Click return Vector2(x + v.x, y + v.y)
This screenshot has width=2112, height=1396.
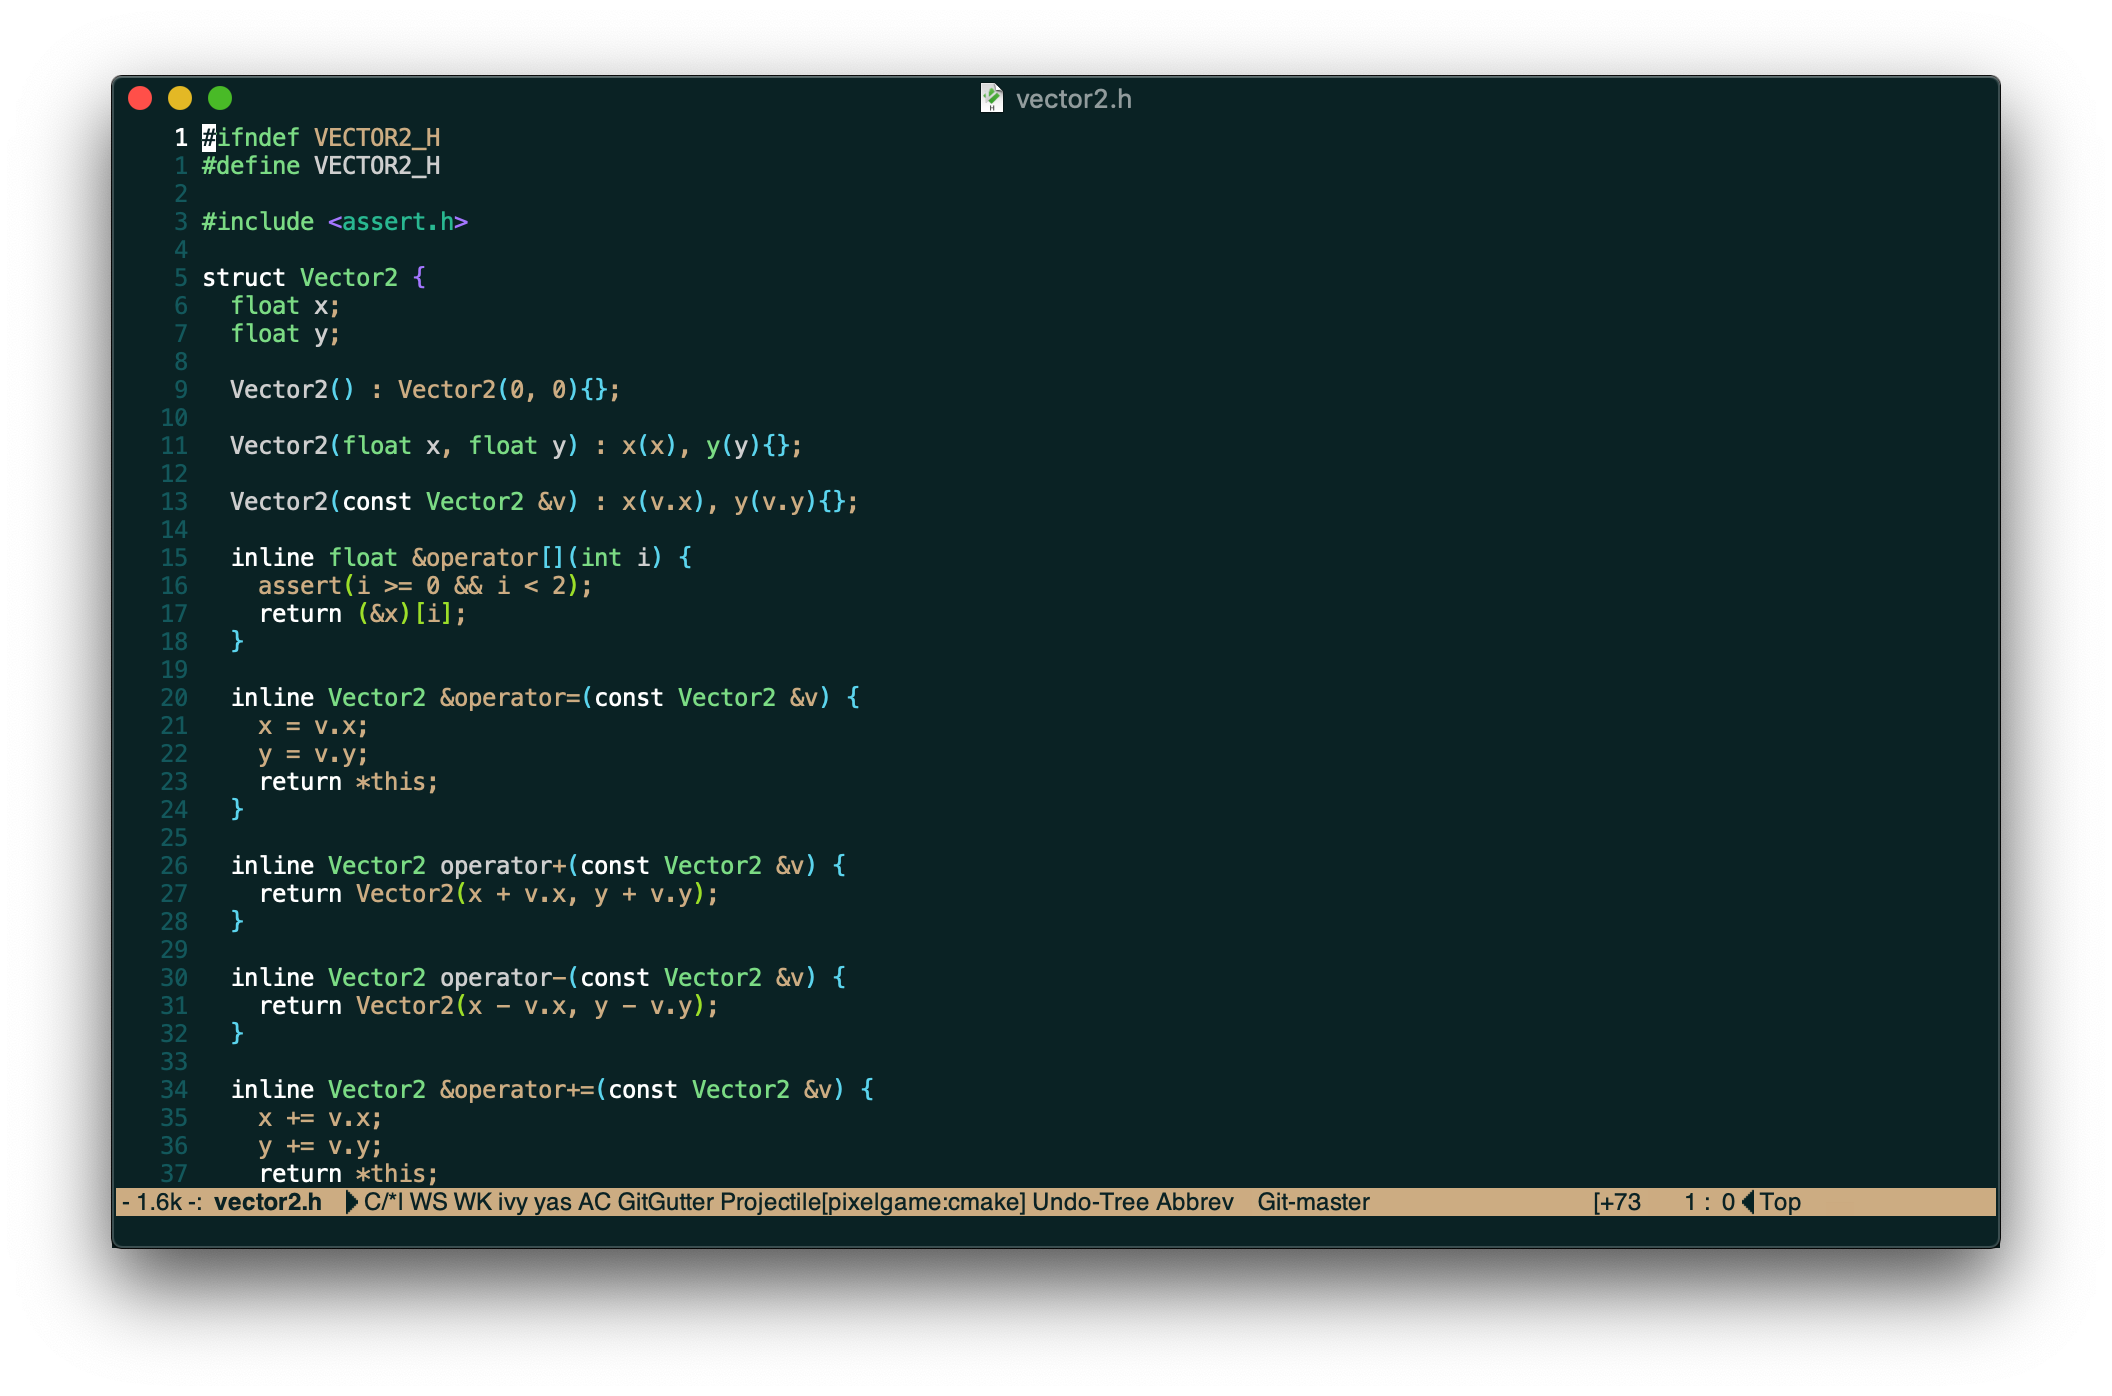[488, 893]
